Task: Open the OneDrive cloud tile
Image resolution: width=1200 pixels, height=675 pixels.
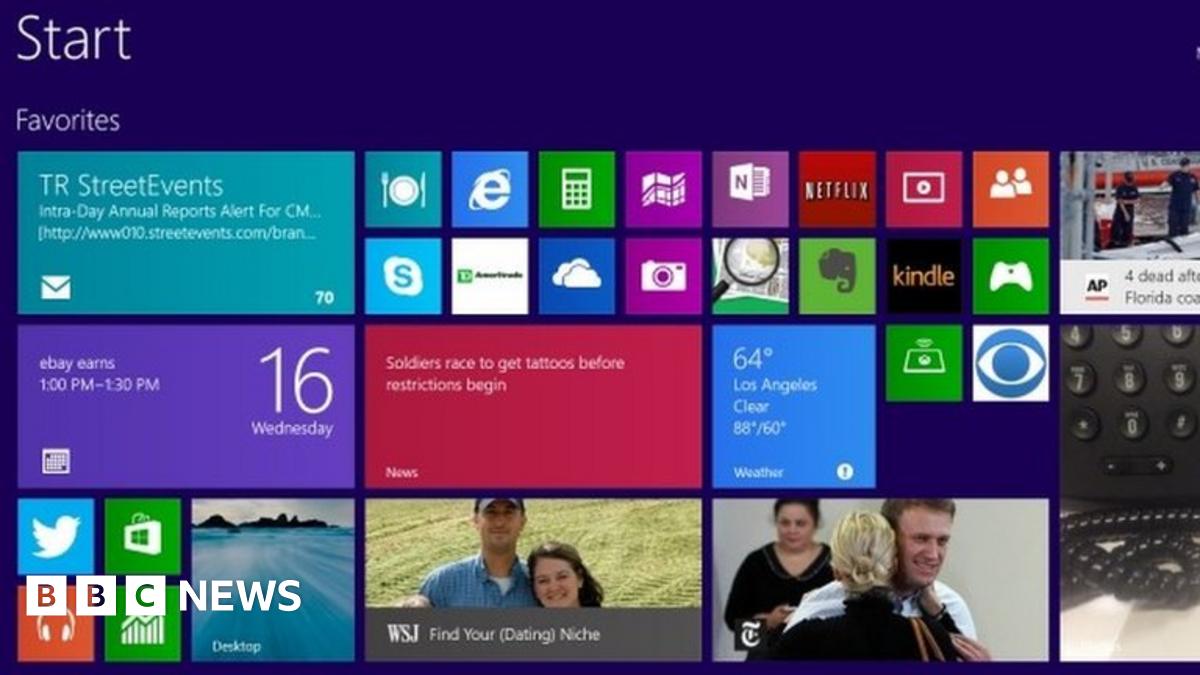Action: tap(576, 276)
